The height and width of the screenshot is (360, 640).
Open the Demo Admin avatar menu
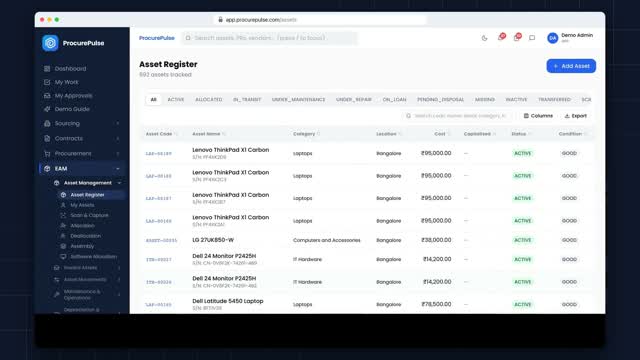[x=552, y=38]
